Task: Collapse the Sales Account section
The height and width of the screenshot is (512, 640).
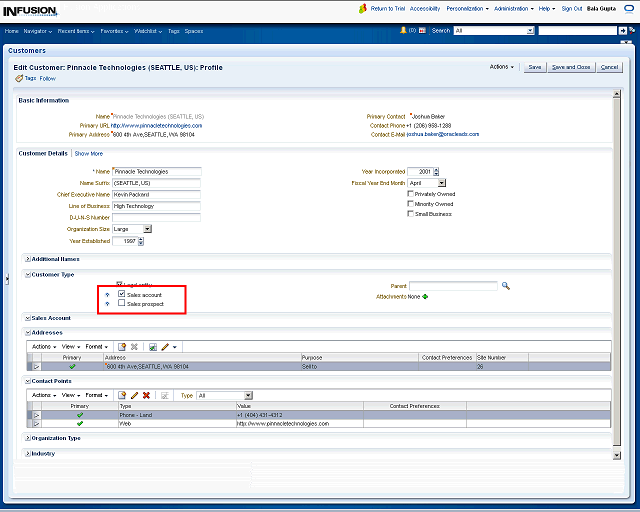Action: pyautogui.click(x=28, y=318)
